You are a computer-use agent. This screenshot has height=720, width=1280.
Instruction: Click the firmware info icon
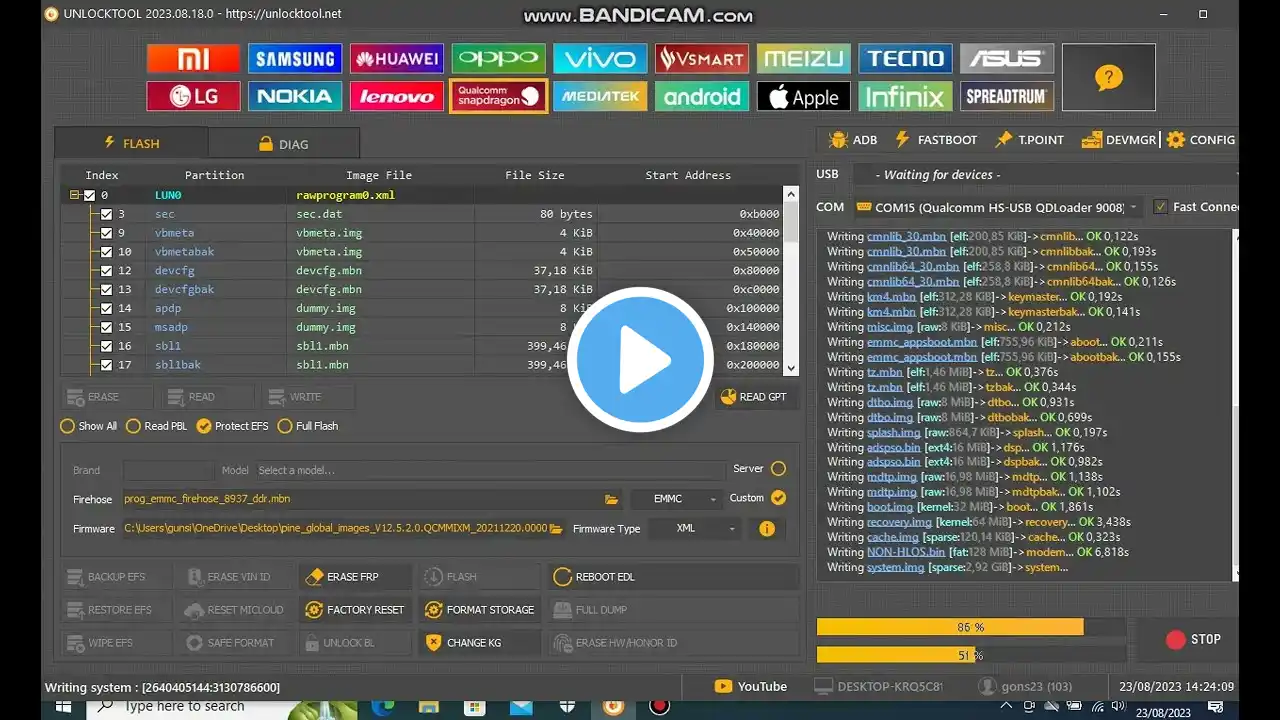[x=767, y=528]
